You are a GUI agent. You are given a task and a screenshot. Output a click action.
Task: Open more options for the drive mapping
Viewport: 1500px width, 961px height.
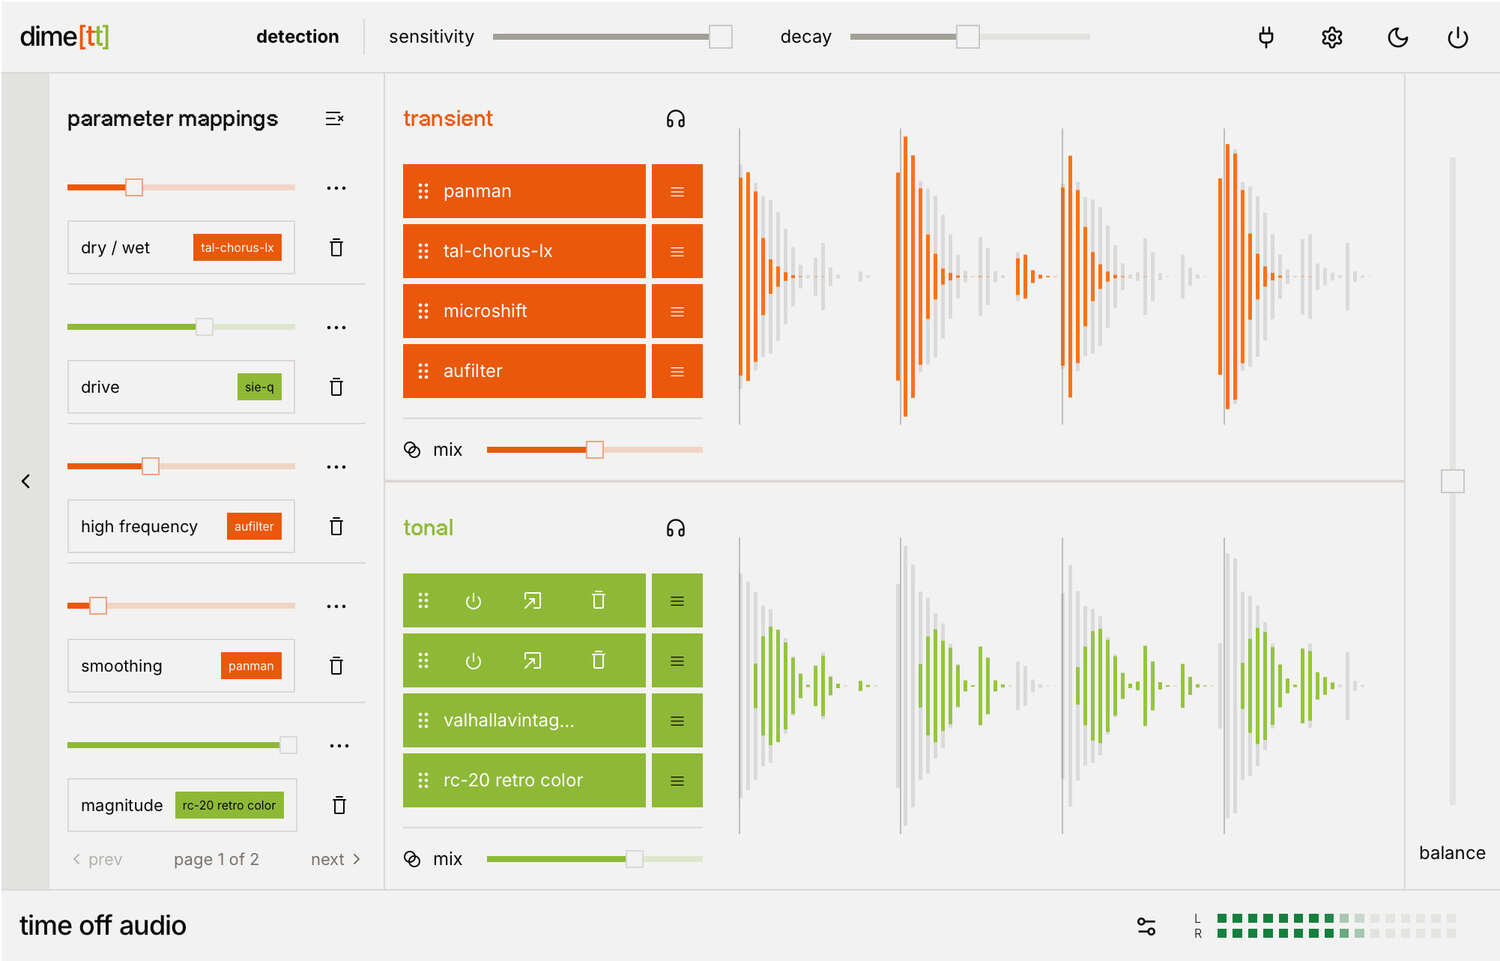click(336, 328)
